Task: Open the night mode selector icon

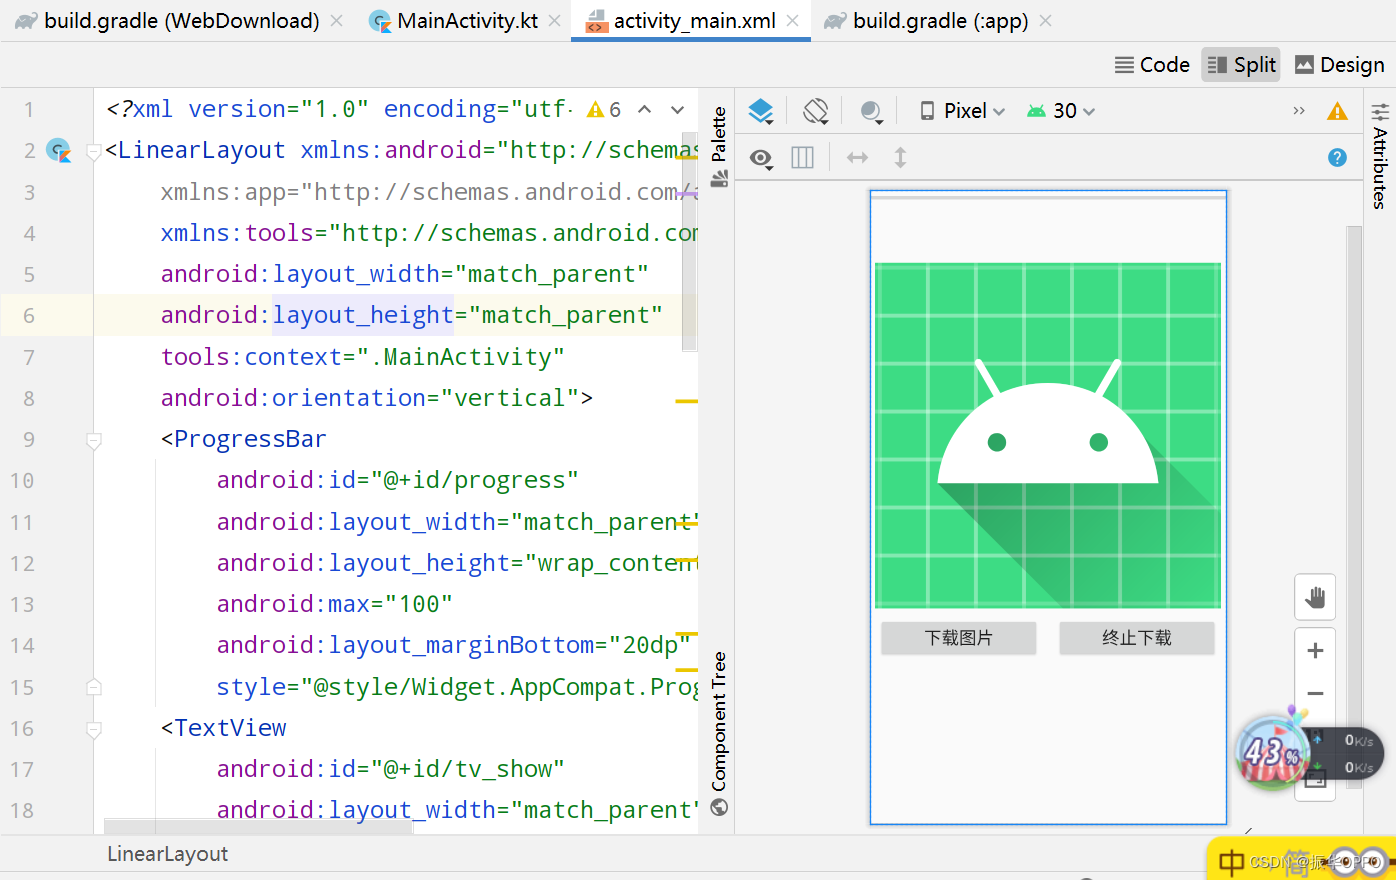Action: pyautogui.click(x=871, y=111)
